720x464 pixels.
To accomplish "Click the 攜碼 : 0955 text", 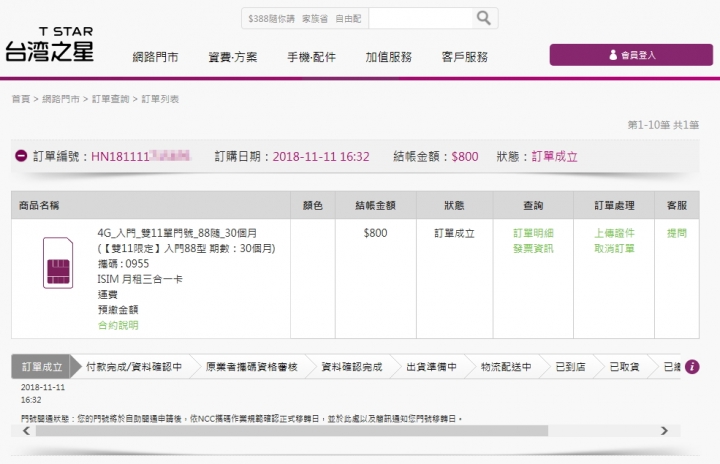I will tap(124, 264).
